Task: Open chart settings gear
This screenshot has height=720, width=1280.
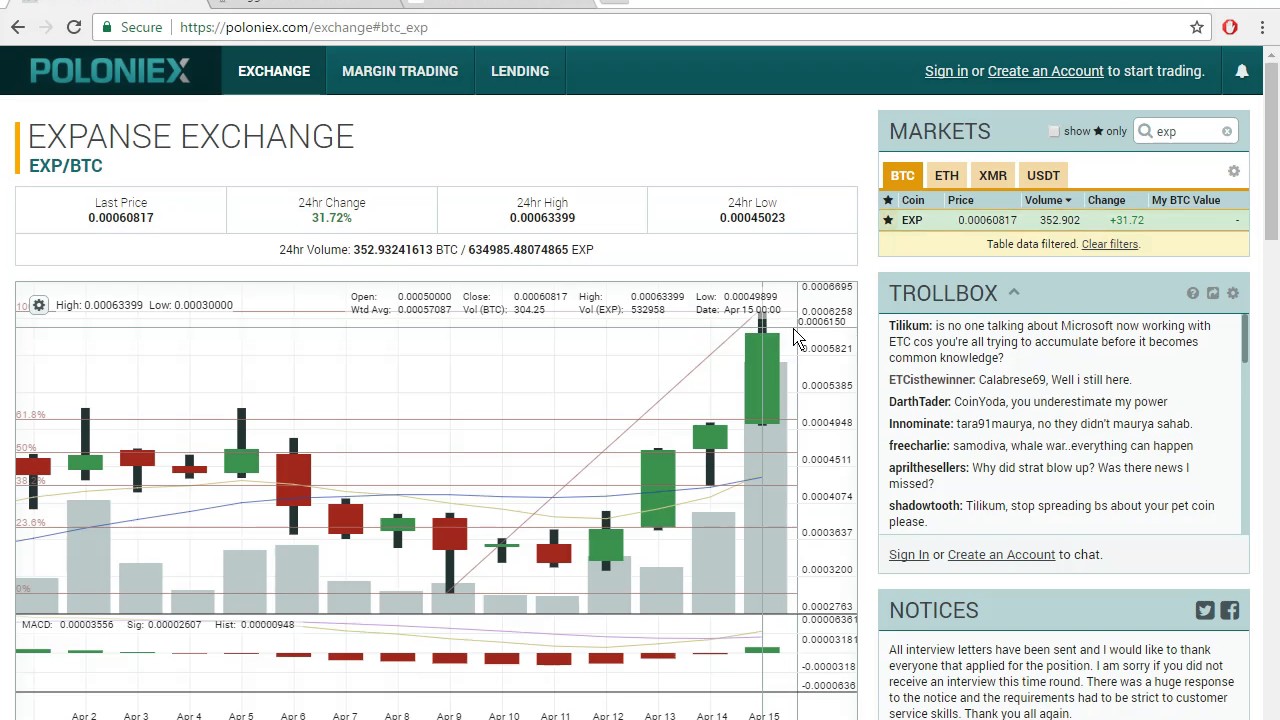Action: [x=39, y=305]
